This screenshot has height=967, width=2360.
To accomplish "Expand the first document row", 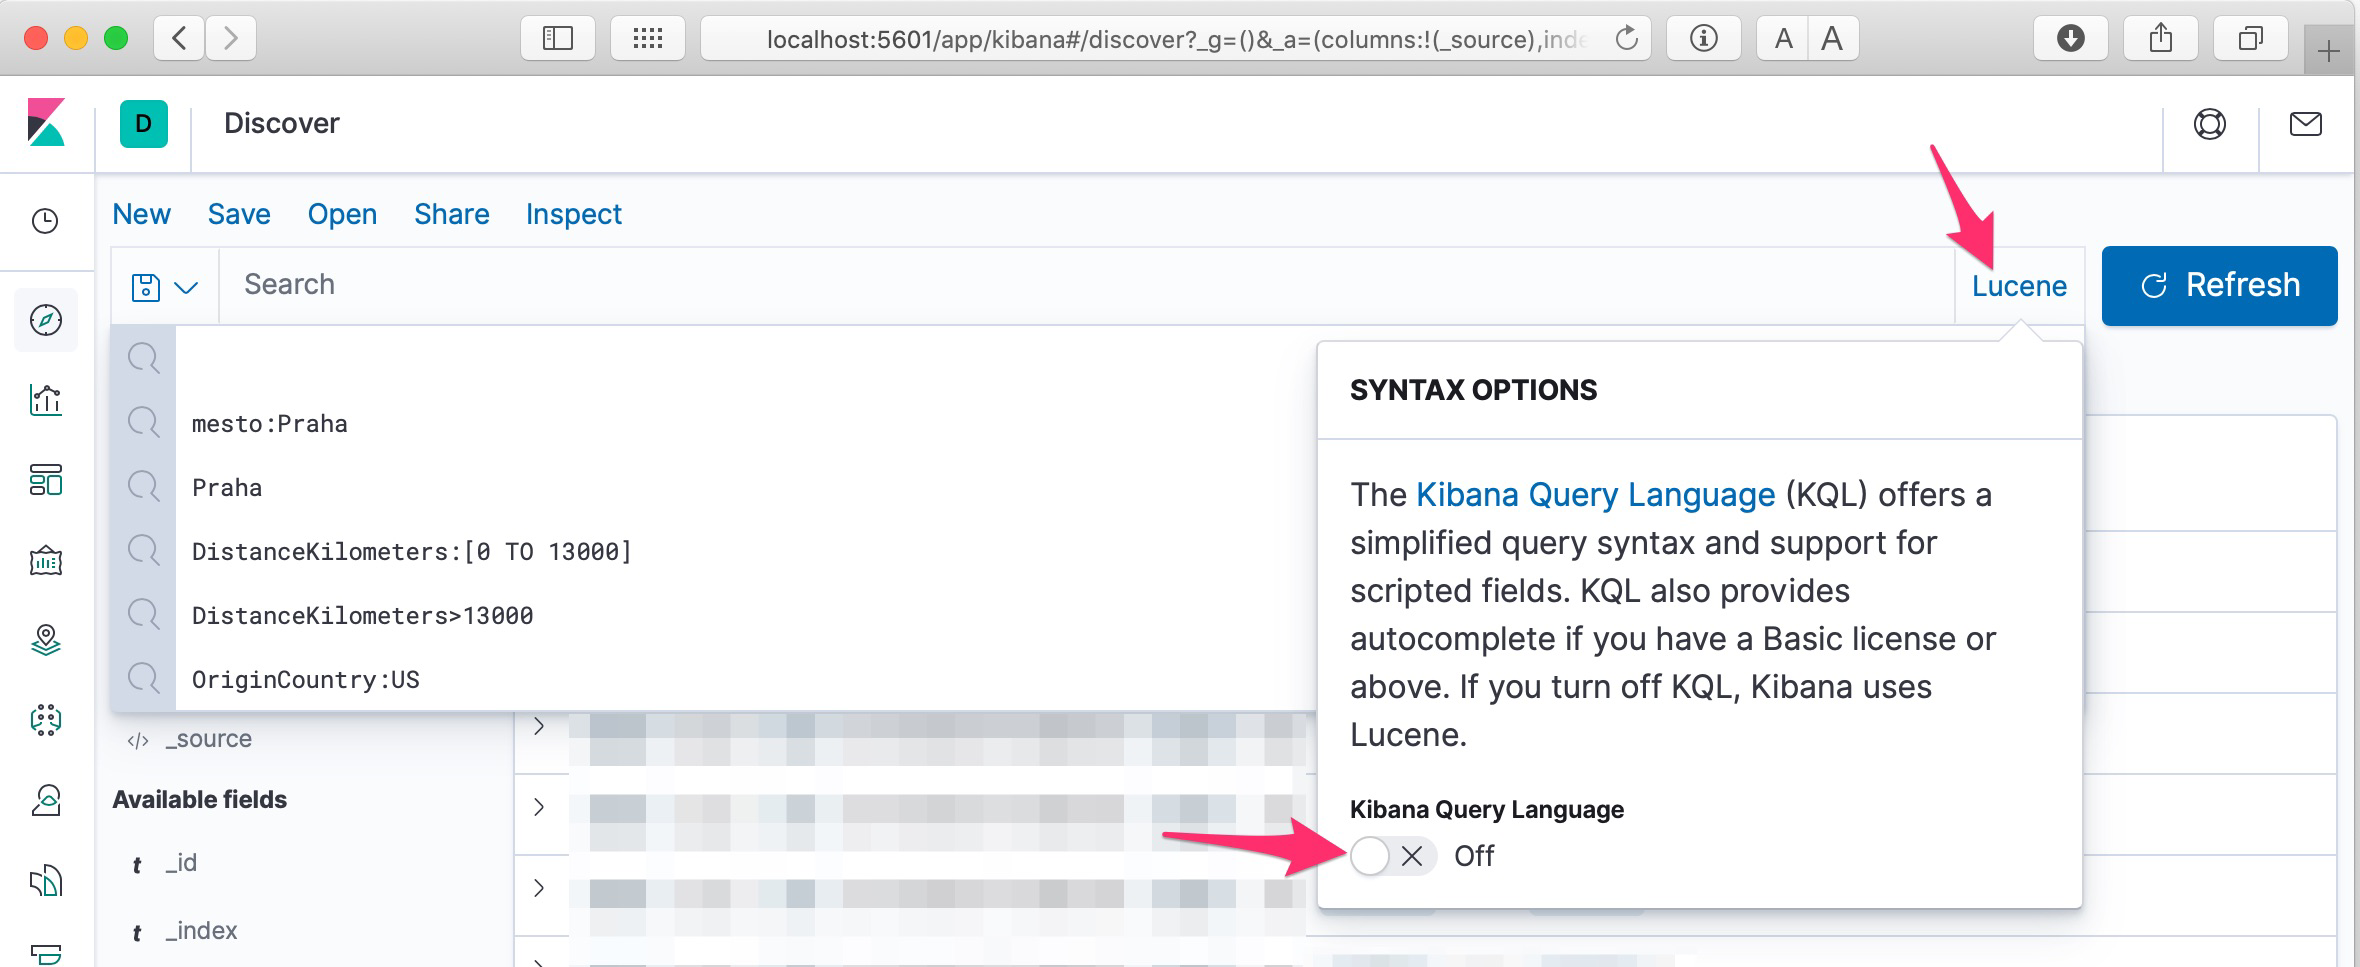I will tap(539, 726).
